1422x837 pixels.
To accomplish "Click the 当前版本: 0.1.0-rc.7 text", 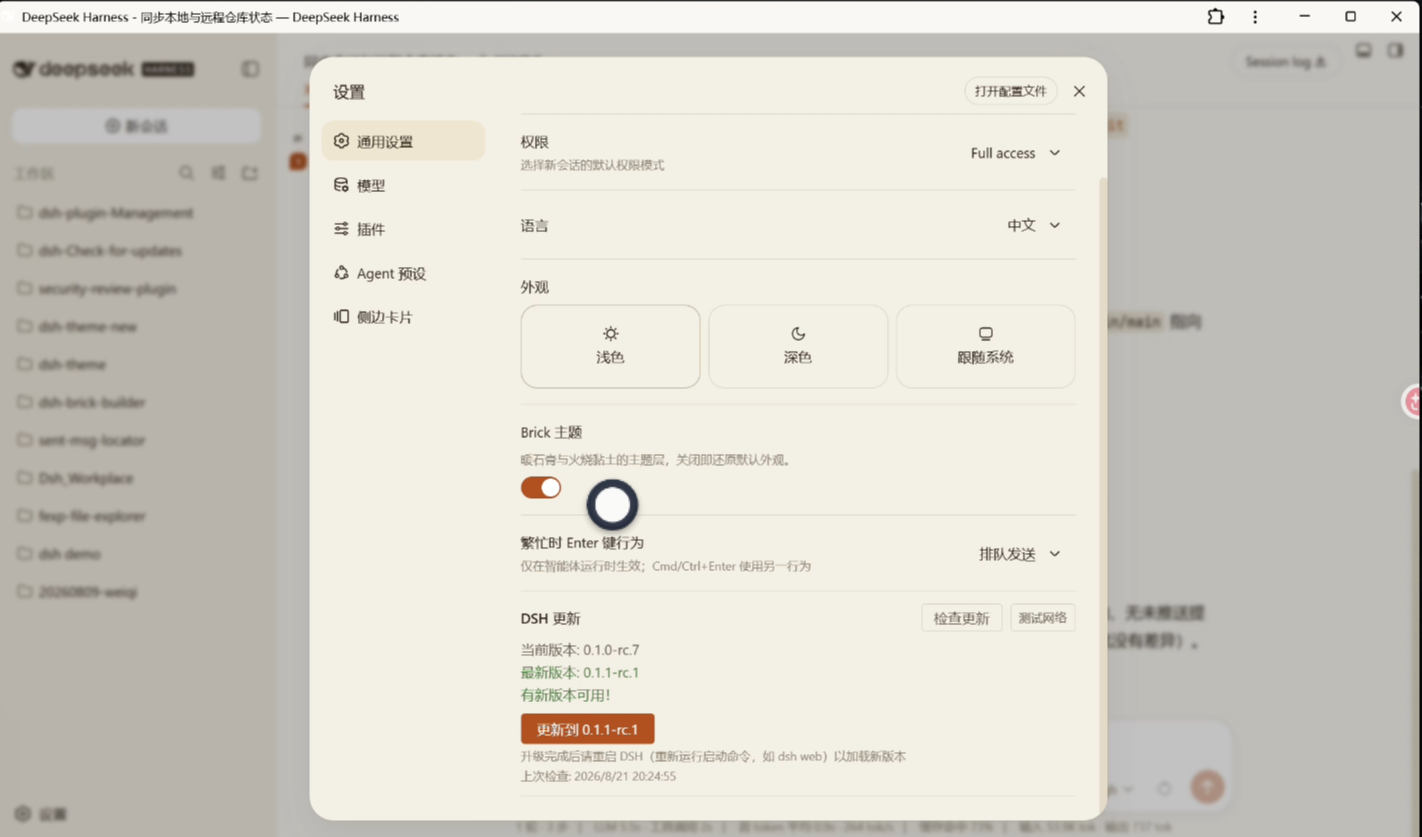I will pyautogui.click(x=580, y=650).
